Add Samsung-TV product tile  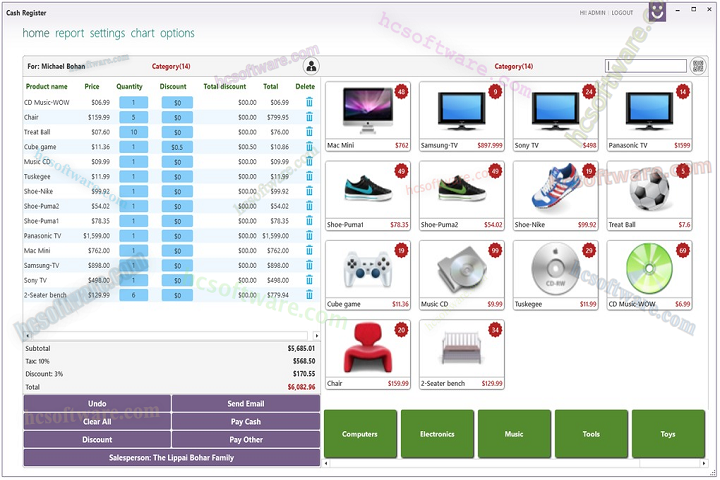[461, 117]
